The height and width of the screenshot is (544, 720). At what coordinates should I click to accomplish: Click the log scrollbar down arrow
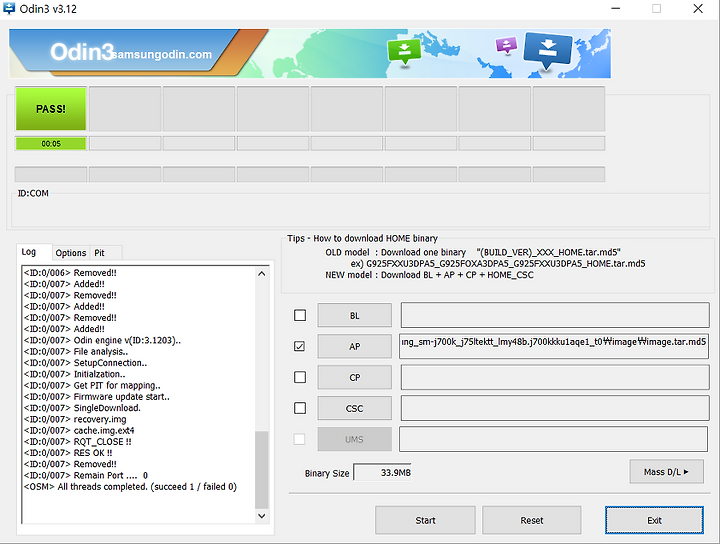click(x=262, y=516)
